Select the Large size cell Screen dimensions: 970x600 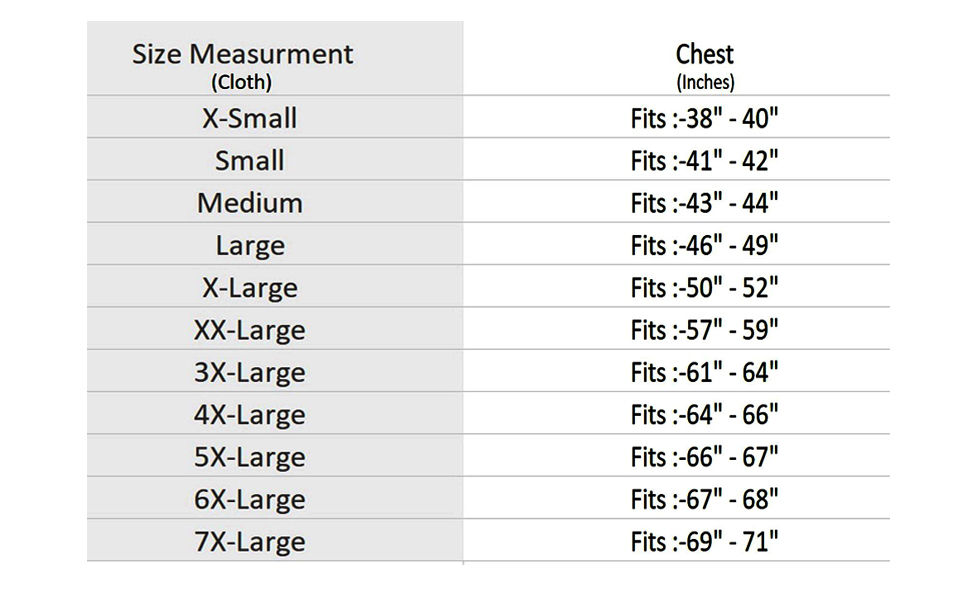[250, 245]
